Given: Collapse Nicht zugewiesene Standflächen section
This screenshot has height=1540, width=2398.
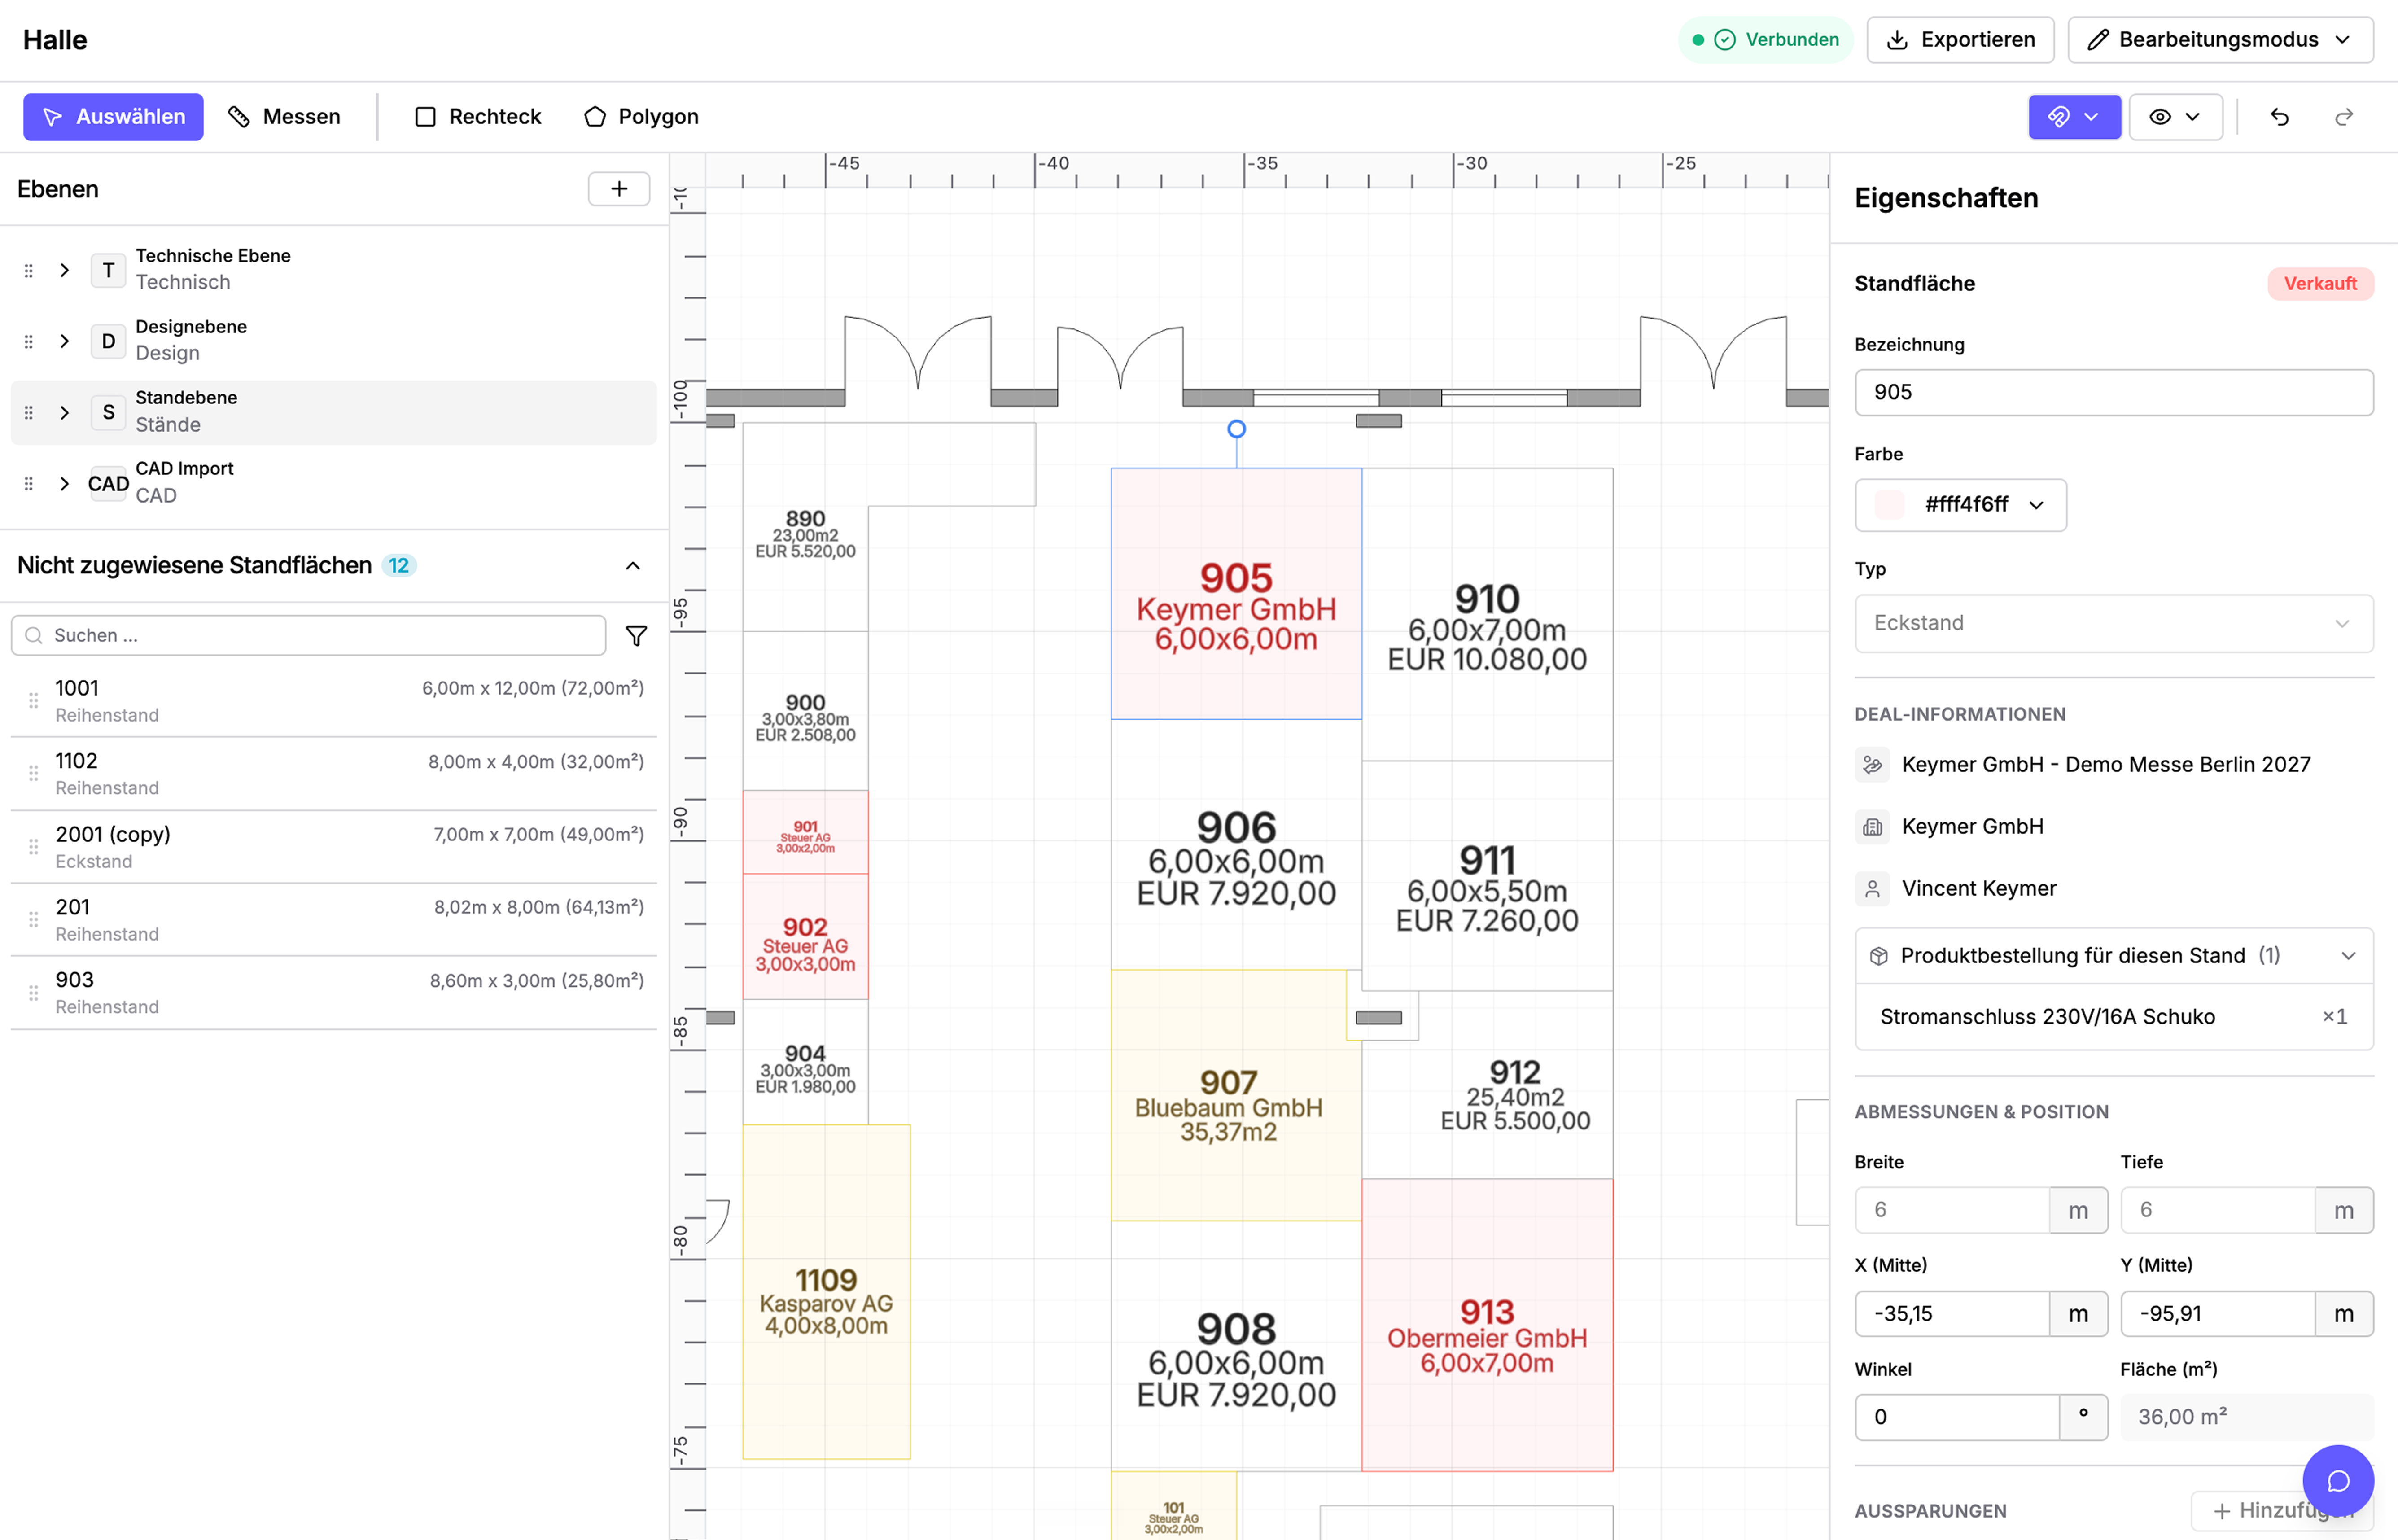Looking at the screenshot, I should click(x=633, y=566).
